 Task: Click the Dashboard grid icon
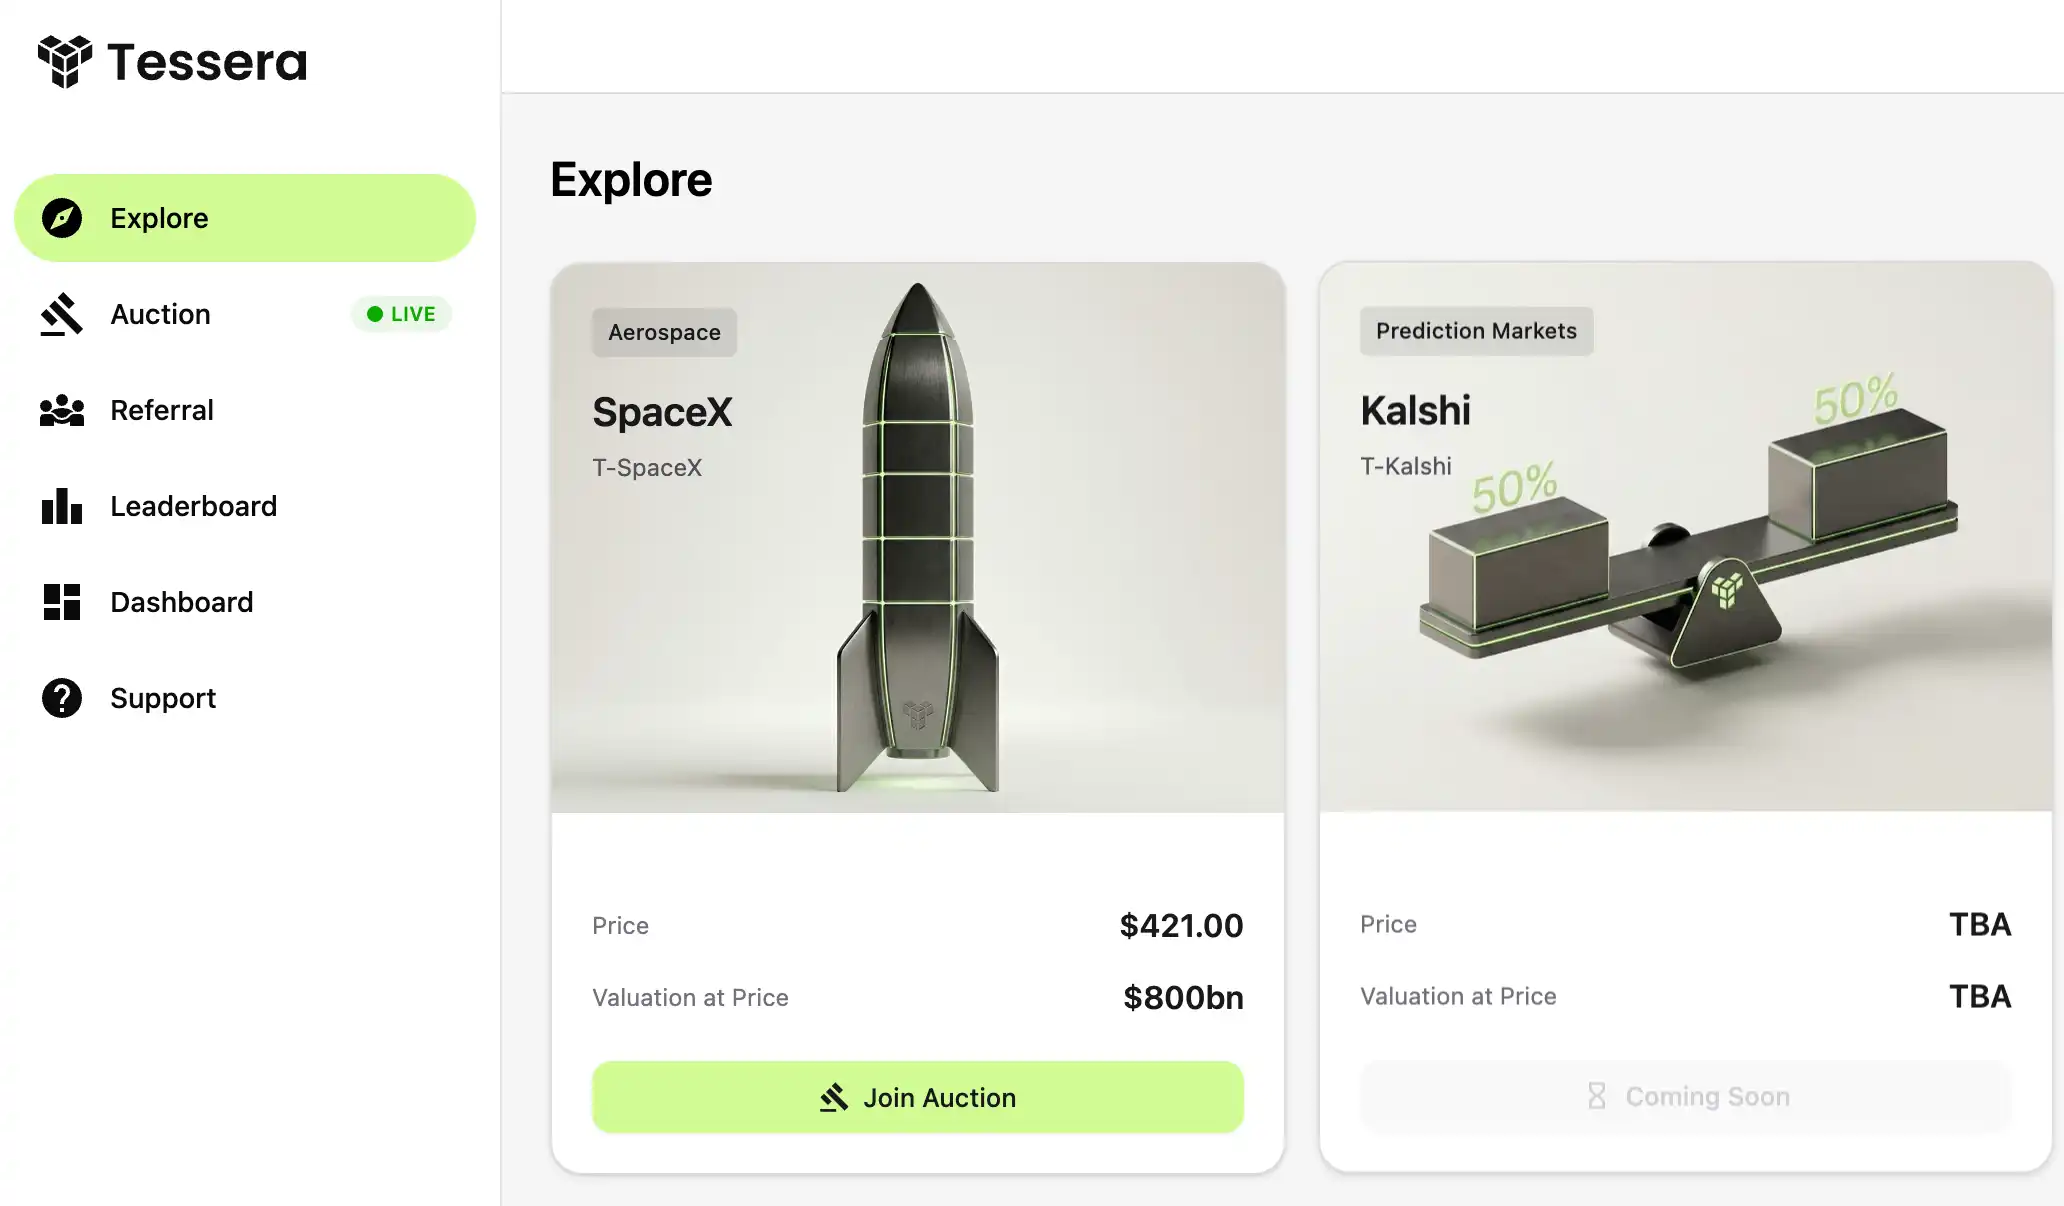coord(61,602)
